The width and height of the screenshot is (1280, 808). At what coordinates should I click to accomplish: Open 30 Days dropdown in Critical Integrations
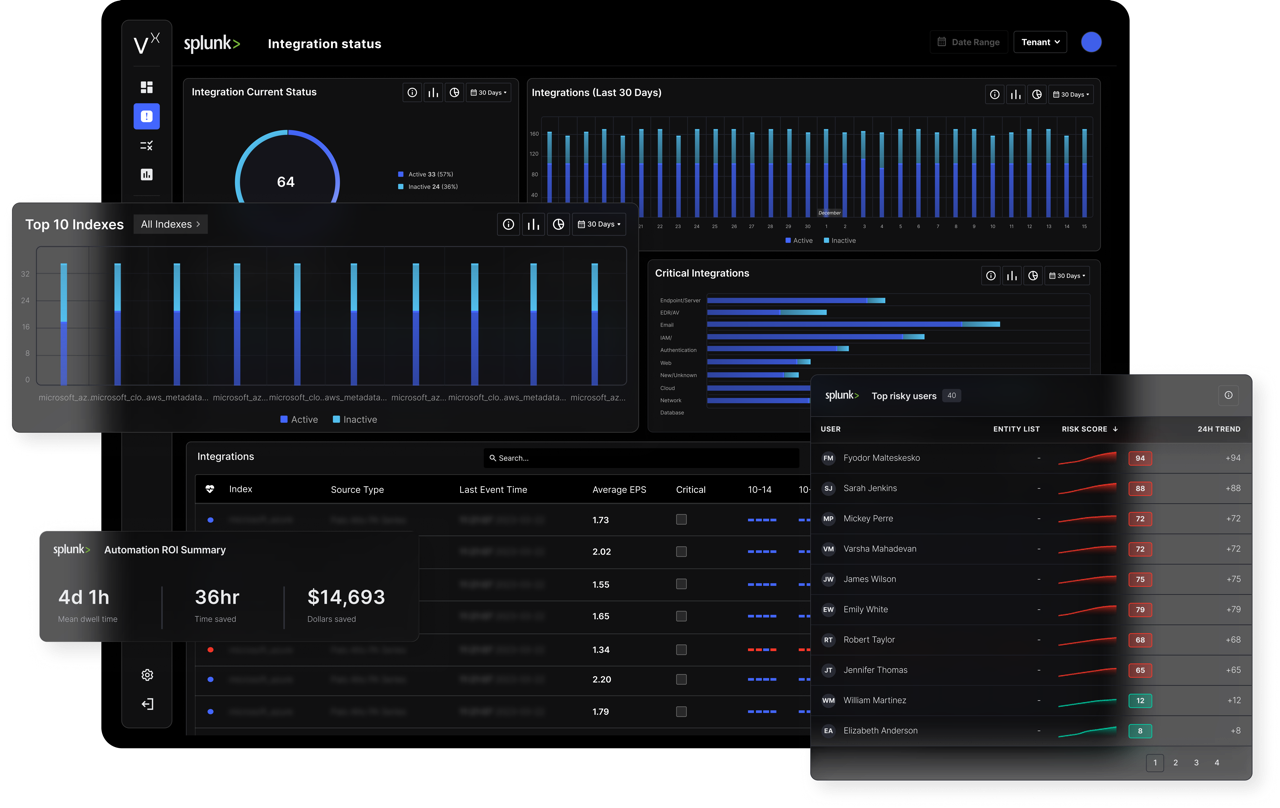[1067, 276]
